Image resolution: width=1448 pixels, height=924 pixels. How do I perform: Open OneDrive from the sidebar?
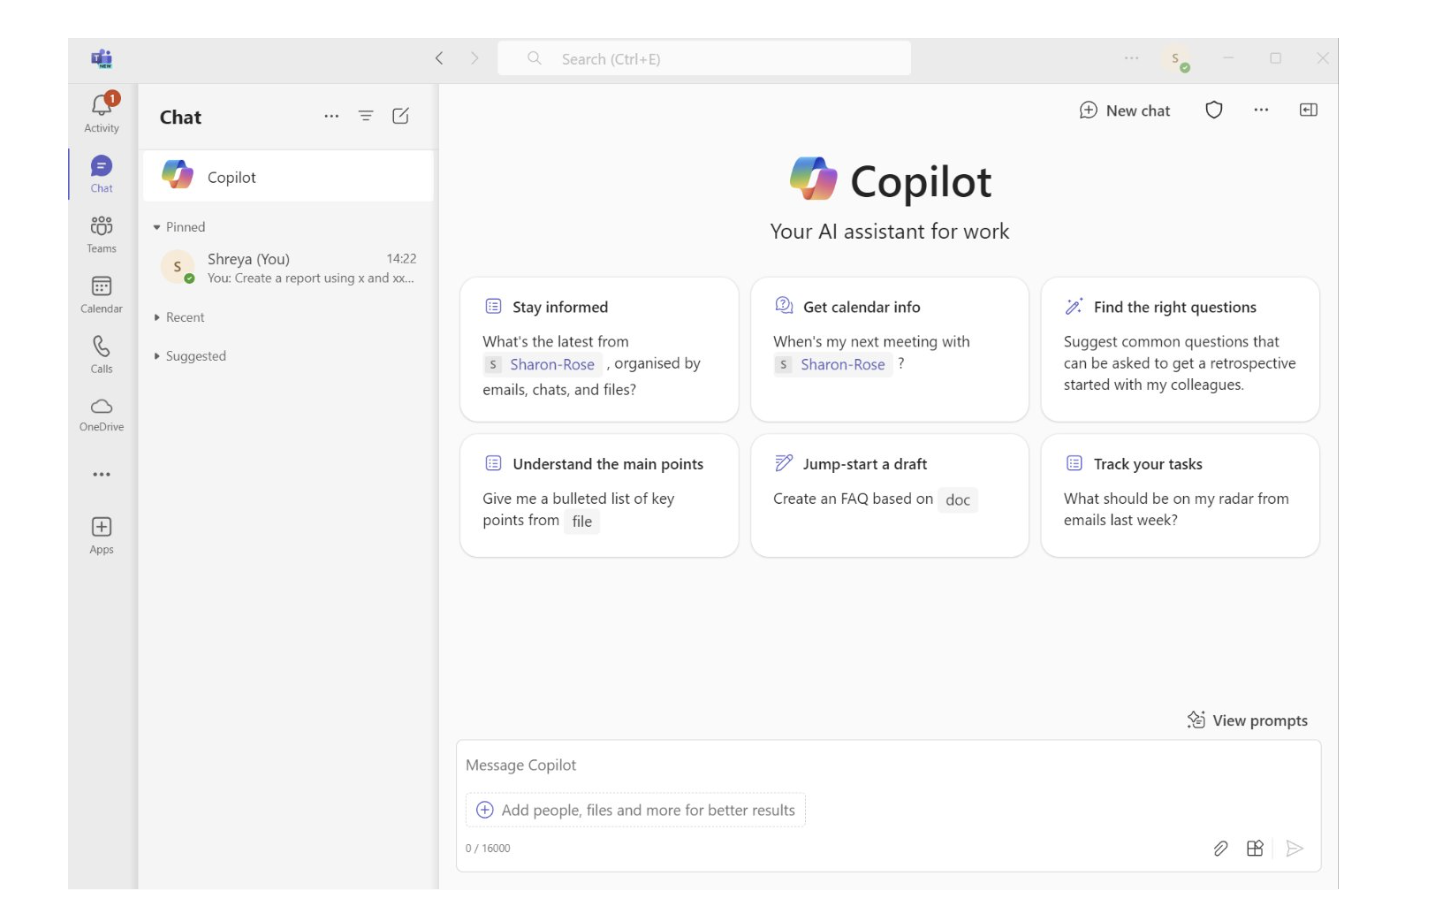point(101,413)
